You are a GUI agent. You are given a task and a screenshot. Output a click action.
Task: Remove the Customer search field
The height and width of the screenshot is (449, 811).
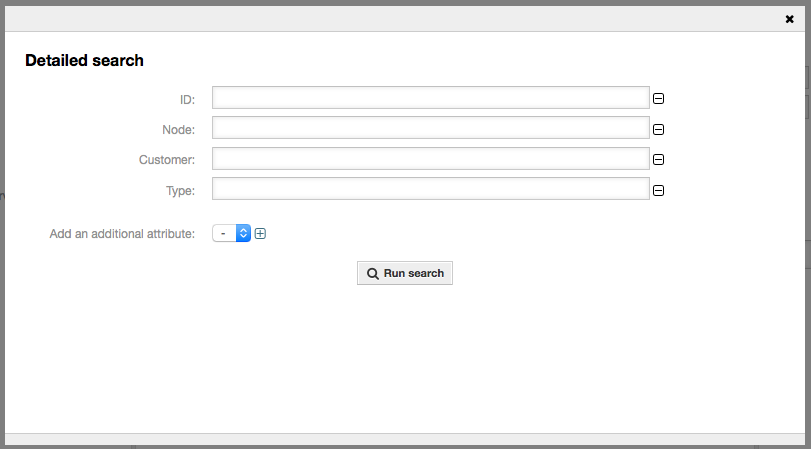tap(659, 160)
